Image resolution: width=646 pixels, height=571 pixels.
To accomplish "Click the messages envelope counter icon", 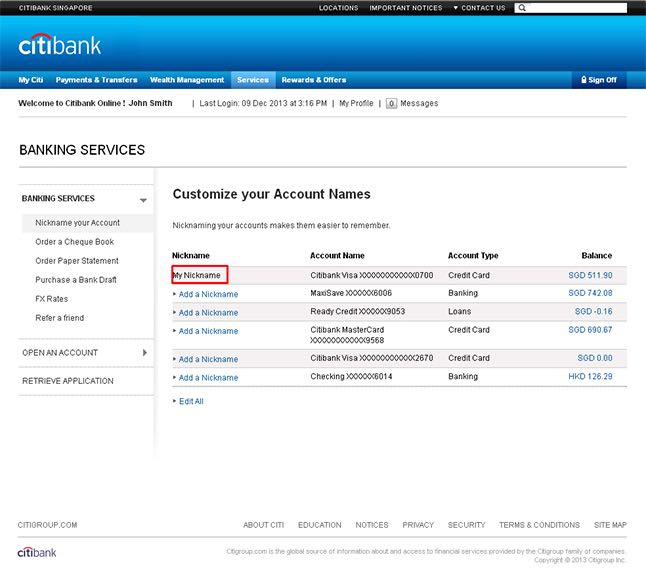I will pyautogui.click(x=391, y=103).
